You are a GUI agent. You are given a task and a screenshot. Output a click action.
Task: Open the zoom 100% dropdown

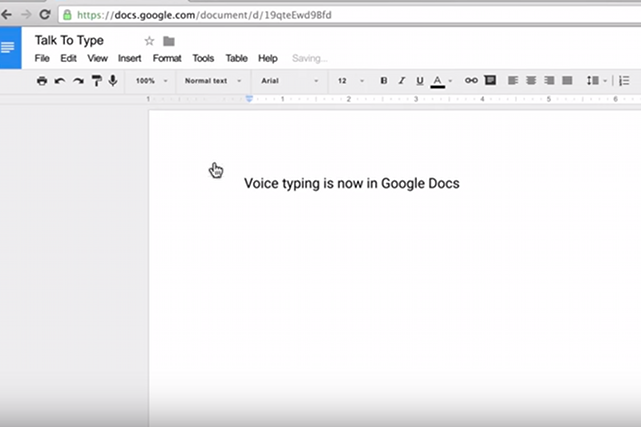click(151, 81)
